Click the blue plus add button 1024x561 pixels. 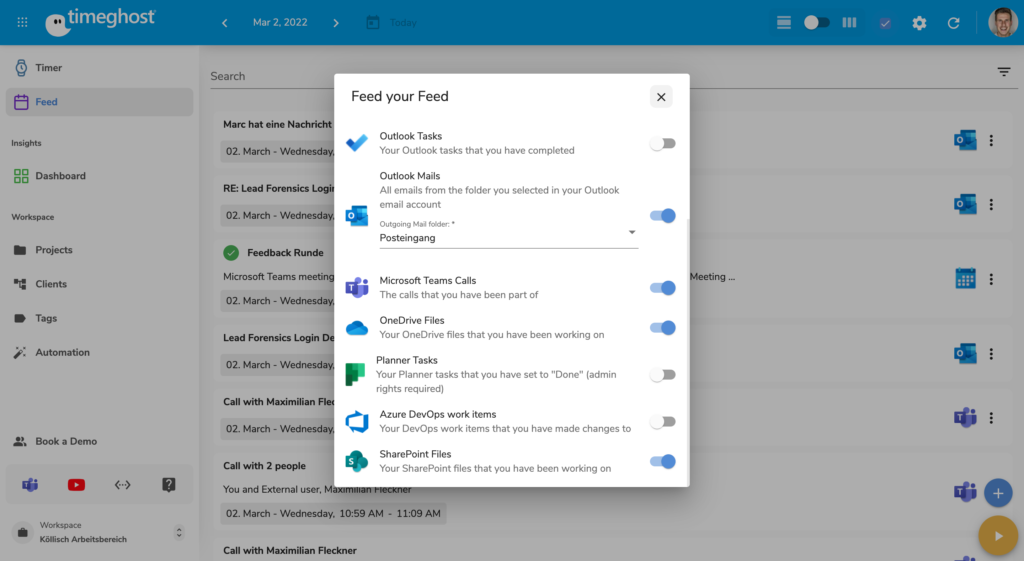(x=997, y=492)
